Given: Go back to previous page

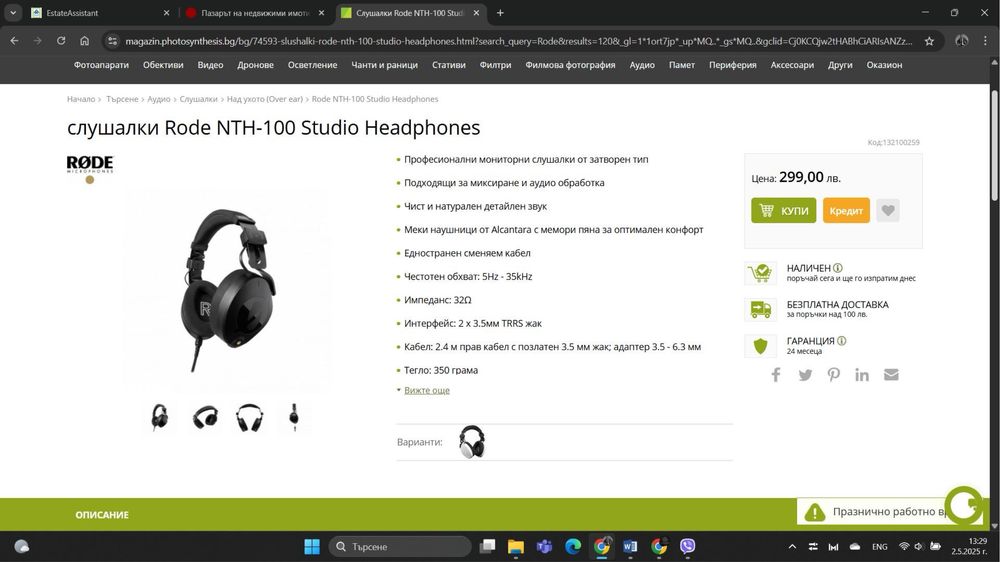Looking at the screenshot, I should point(14,41).
